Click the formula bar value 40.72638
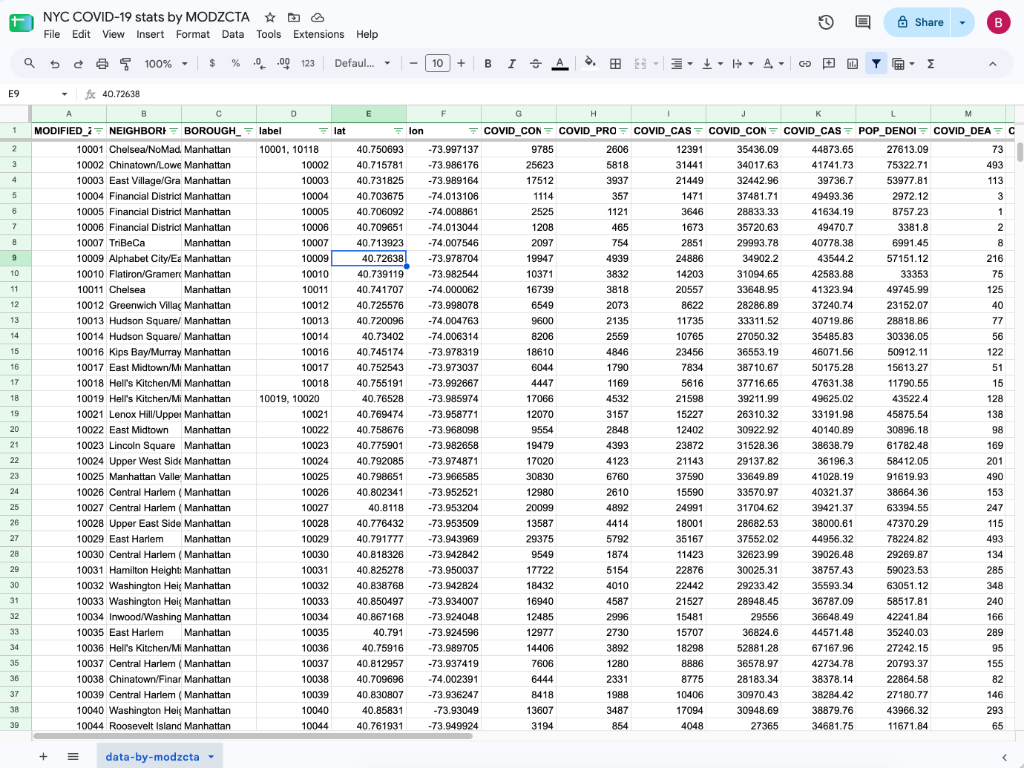 coord(121,93)
